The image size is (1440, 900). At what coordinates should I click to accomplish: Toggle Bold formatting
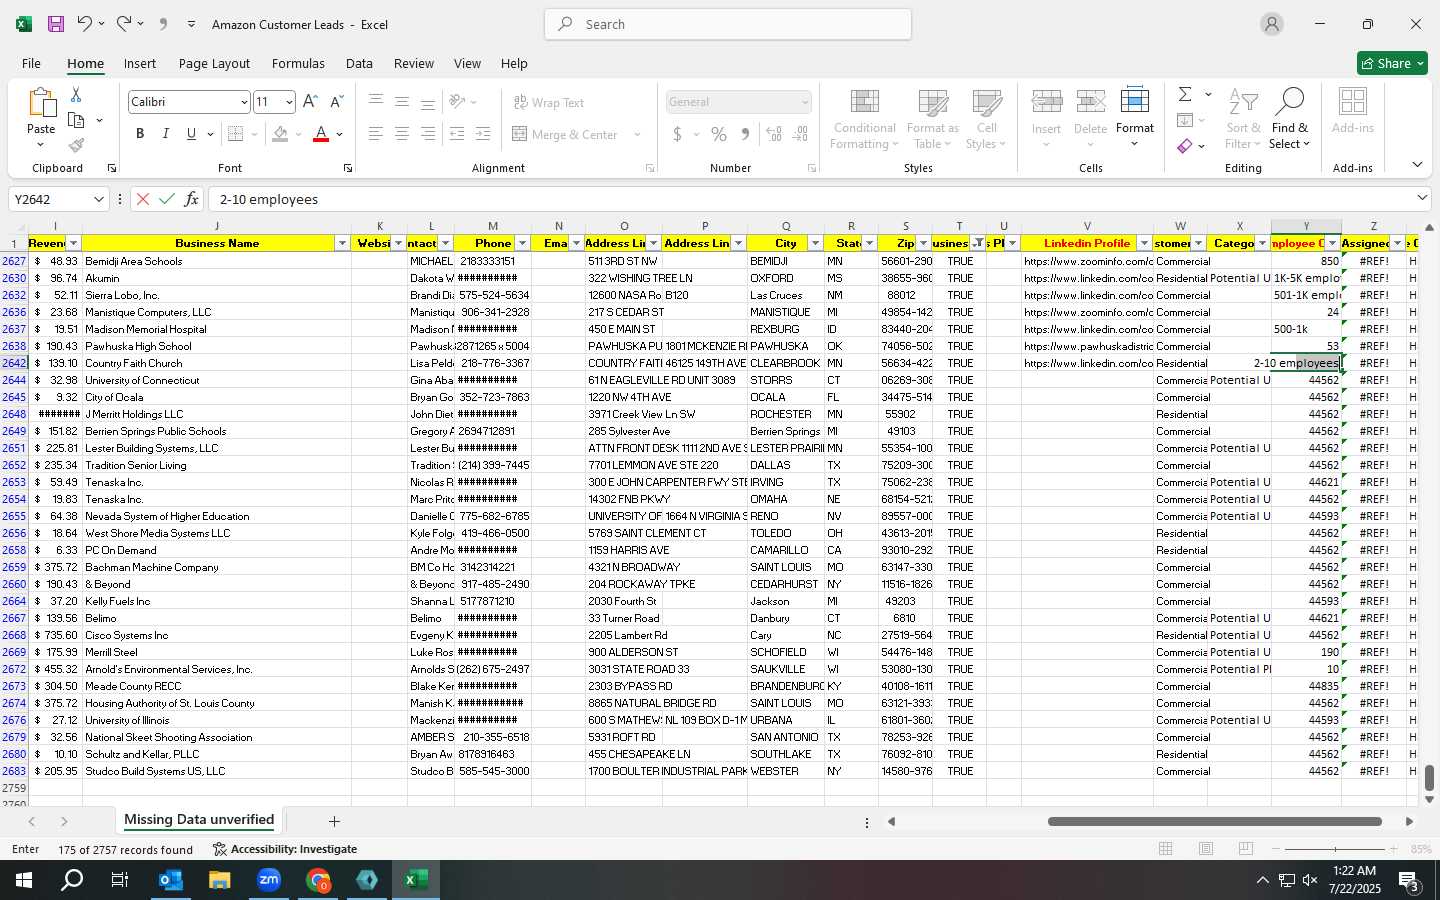pyautogui.click(x=140, y=134)
